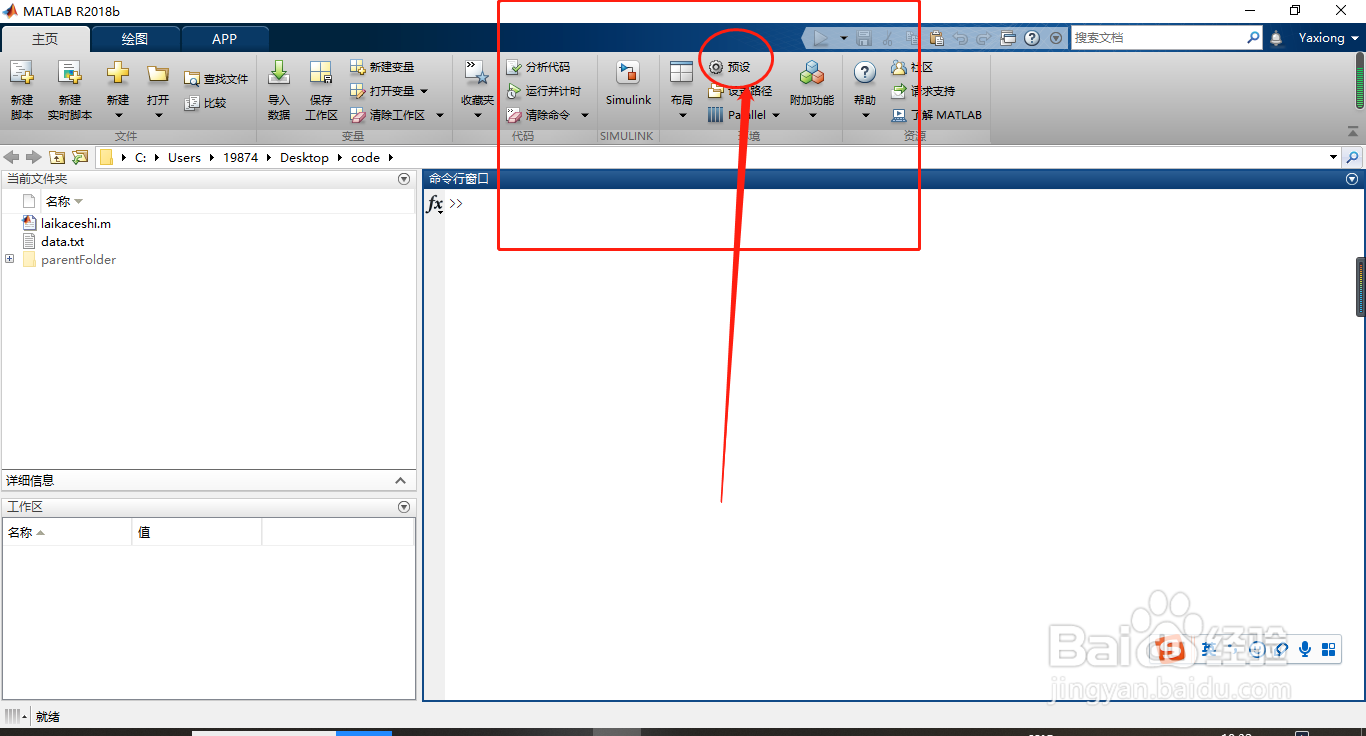The height and width of the screenshot is (736, 1366).
Task: Click the address bar search icon
Action: pyautogui.click(x=1352, y=157)
